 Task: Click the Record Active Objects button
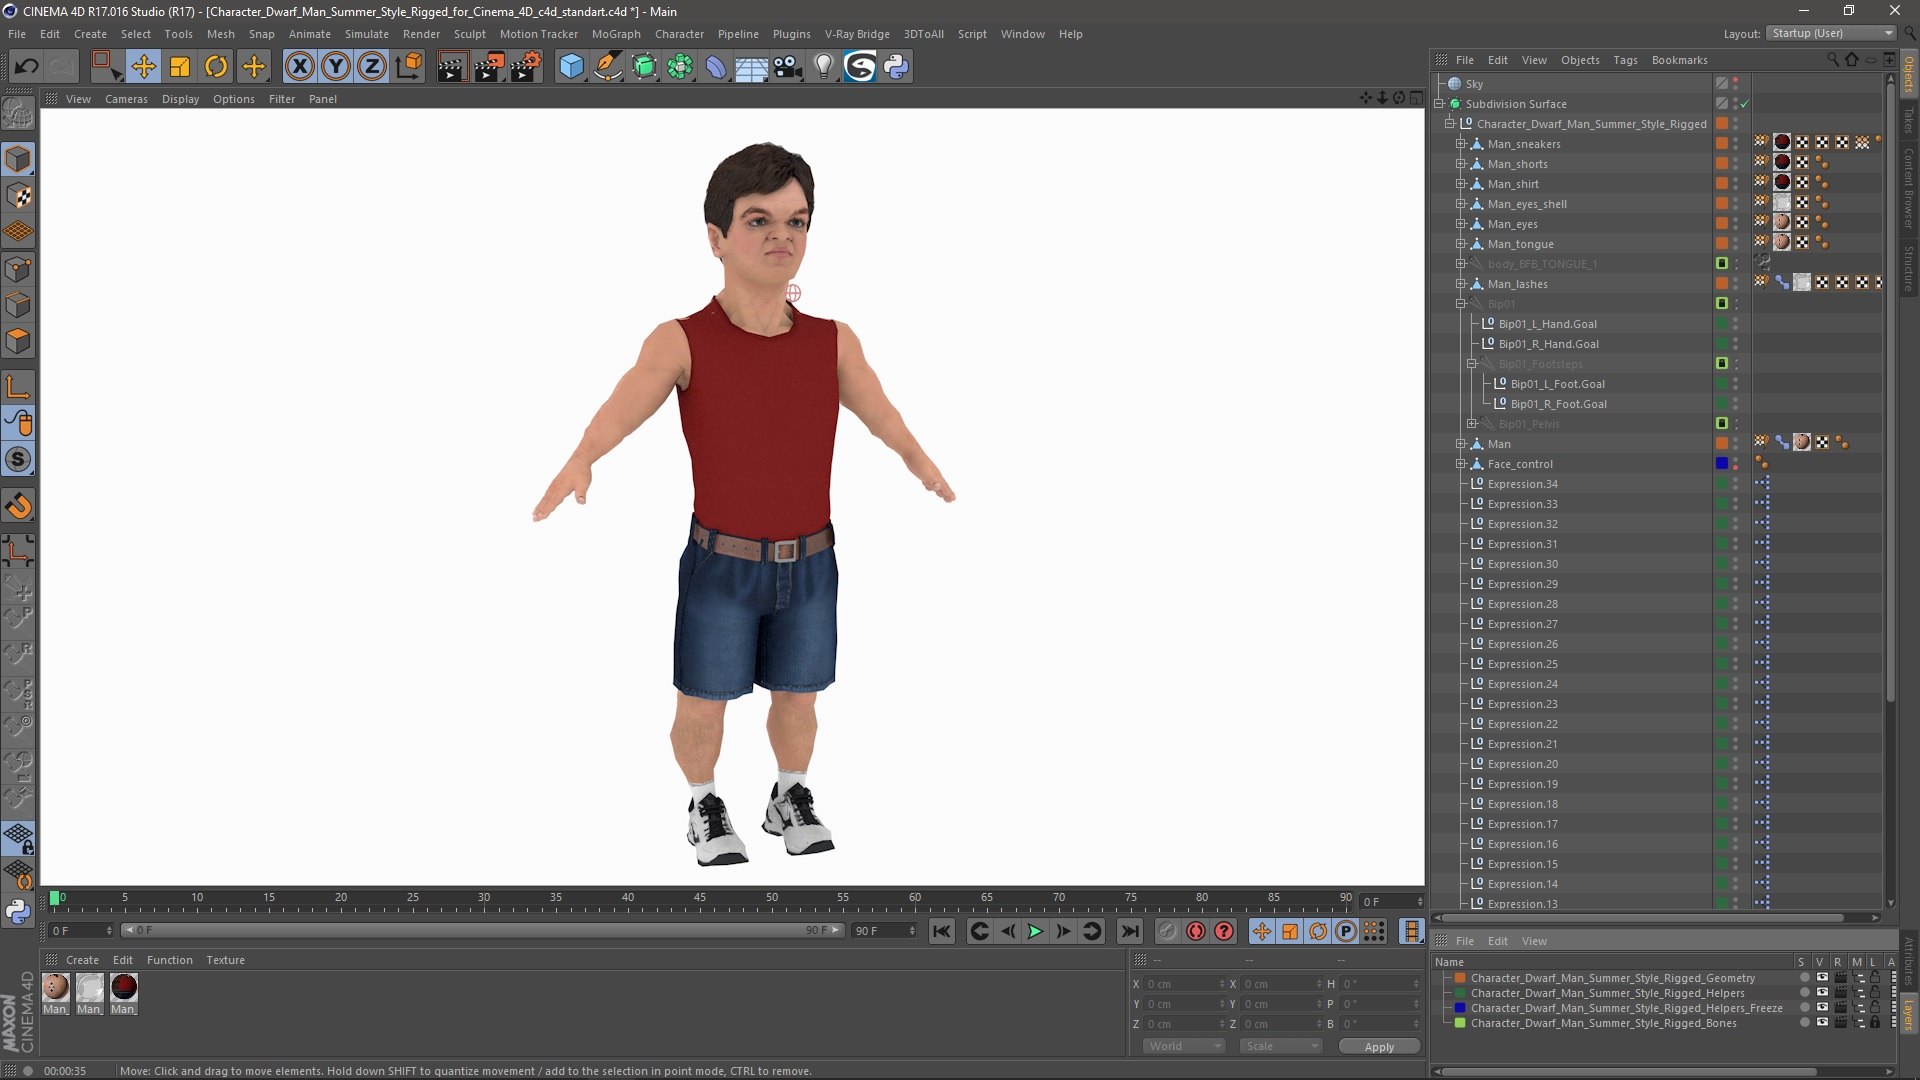tap(1167, 931)
